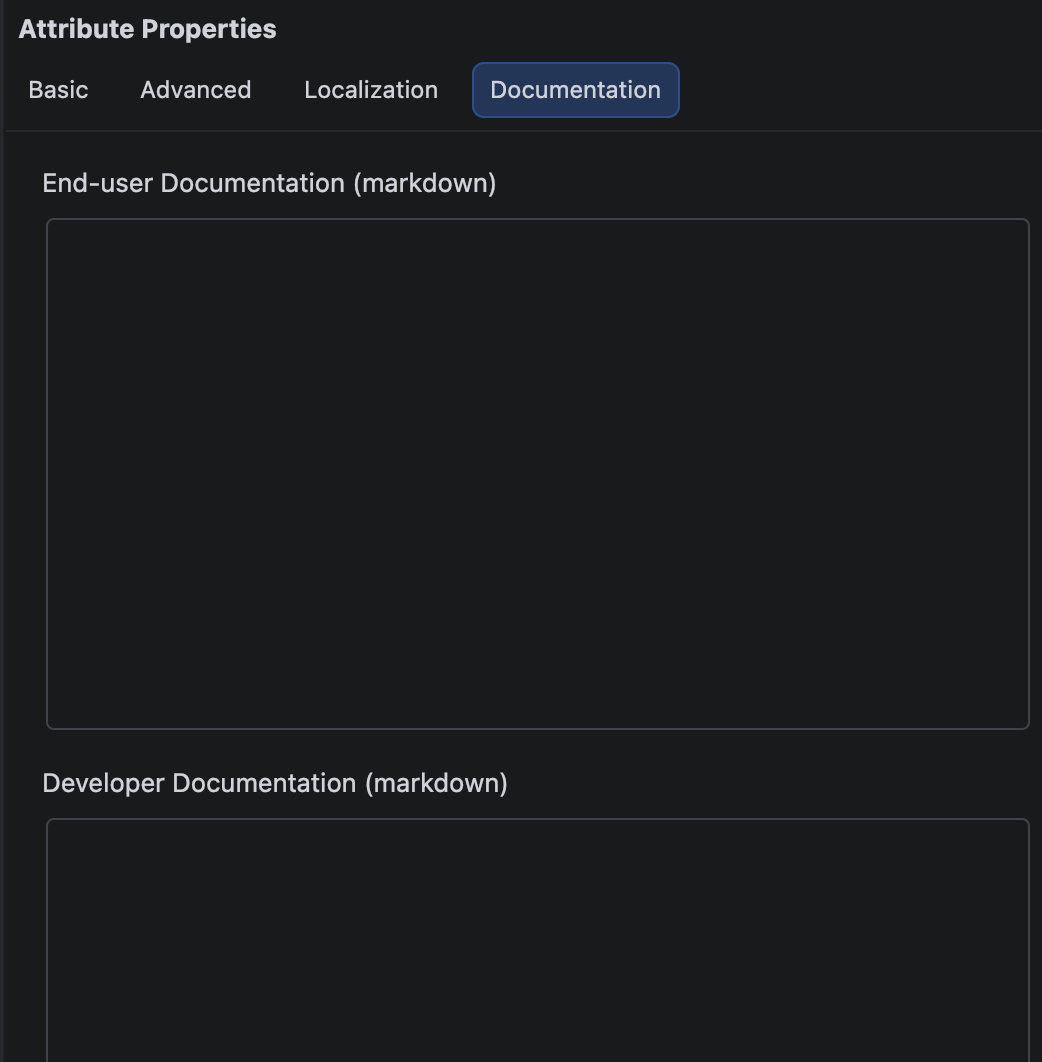Image resolution: width=1042 pixels, height=1062 pixels.
Task: Click the Attribute Properties heading
Action: pos(148,29)
